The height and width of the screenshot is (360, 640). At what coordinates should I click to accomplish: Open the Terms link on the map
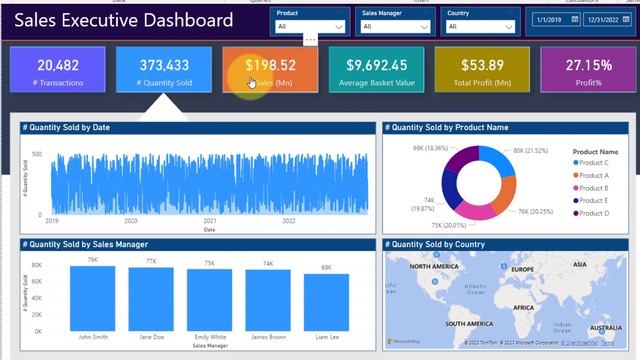click(607, 342)
